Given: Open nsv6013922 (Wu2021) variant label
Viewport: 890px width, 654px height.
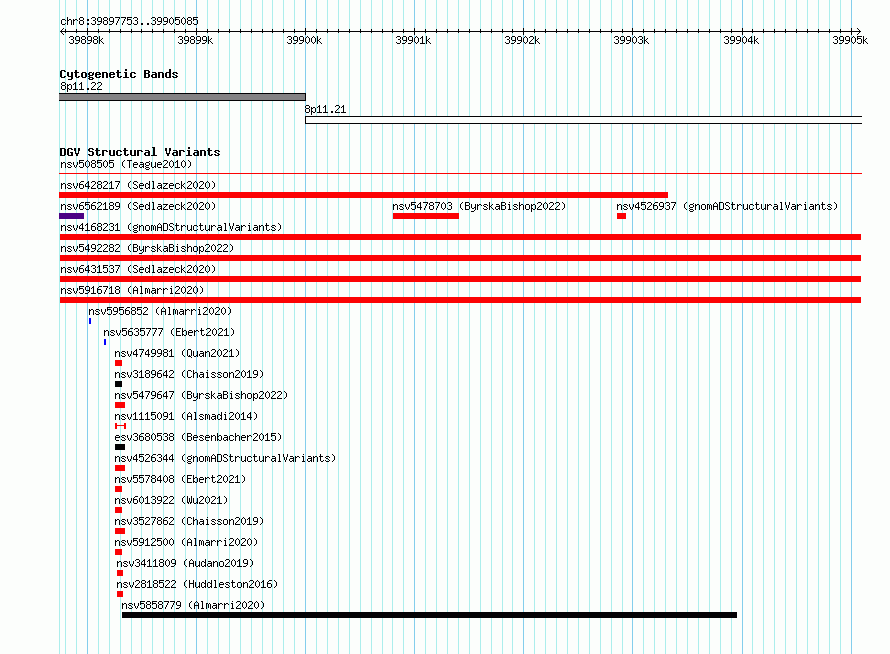Looking at the screenshot, I should pos(171,500).
